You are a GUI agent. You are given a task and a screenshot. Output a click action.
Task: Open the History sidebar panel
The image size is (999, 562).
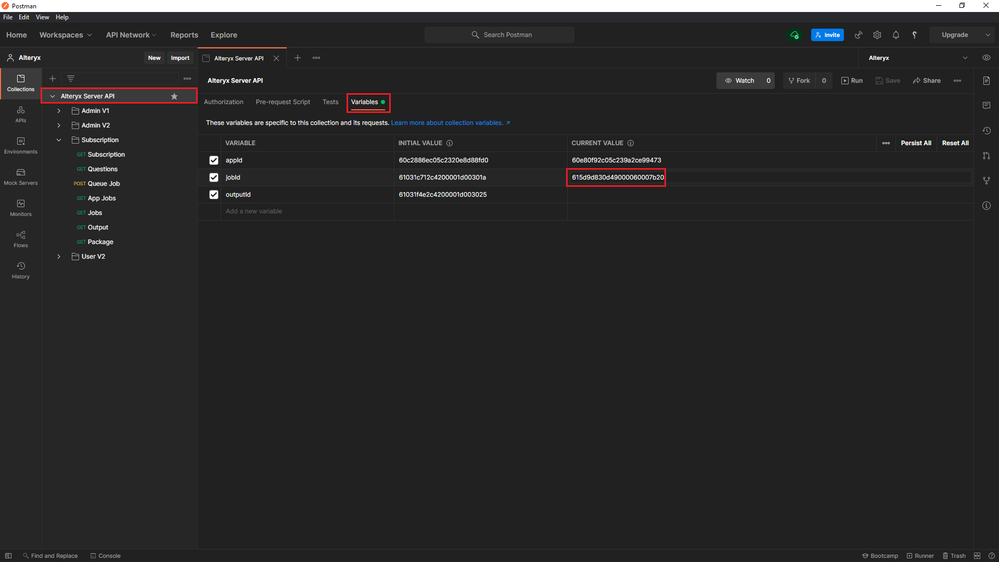(20, 270)
